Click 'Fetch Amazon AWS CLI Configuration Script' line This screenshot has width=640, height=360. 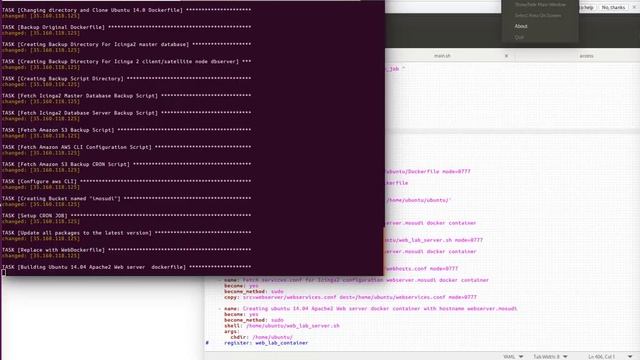pos(127,147)
